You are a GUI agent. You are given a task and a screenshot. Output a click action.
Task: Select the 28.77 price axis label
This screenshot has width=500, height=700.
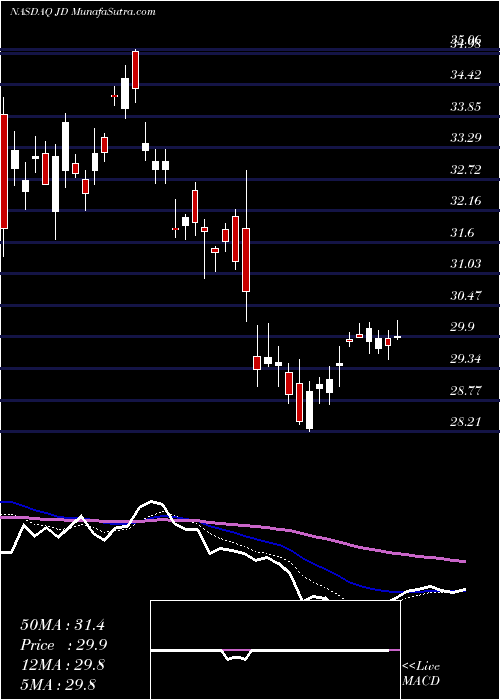click(466, 391)
